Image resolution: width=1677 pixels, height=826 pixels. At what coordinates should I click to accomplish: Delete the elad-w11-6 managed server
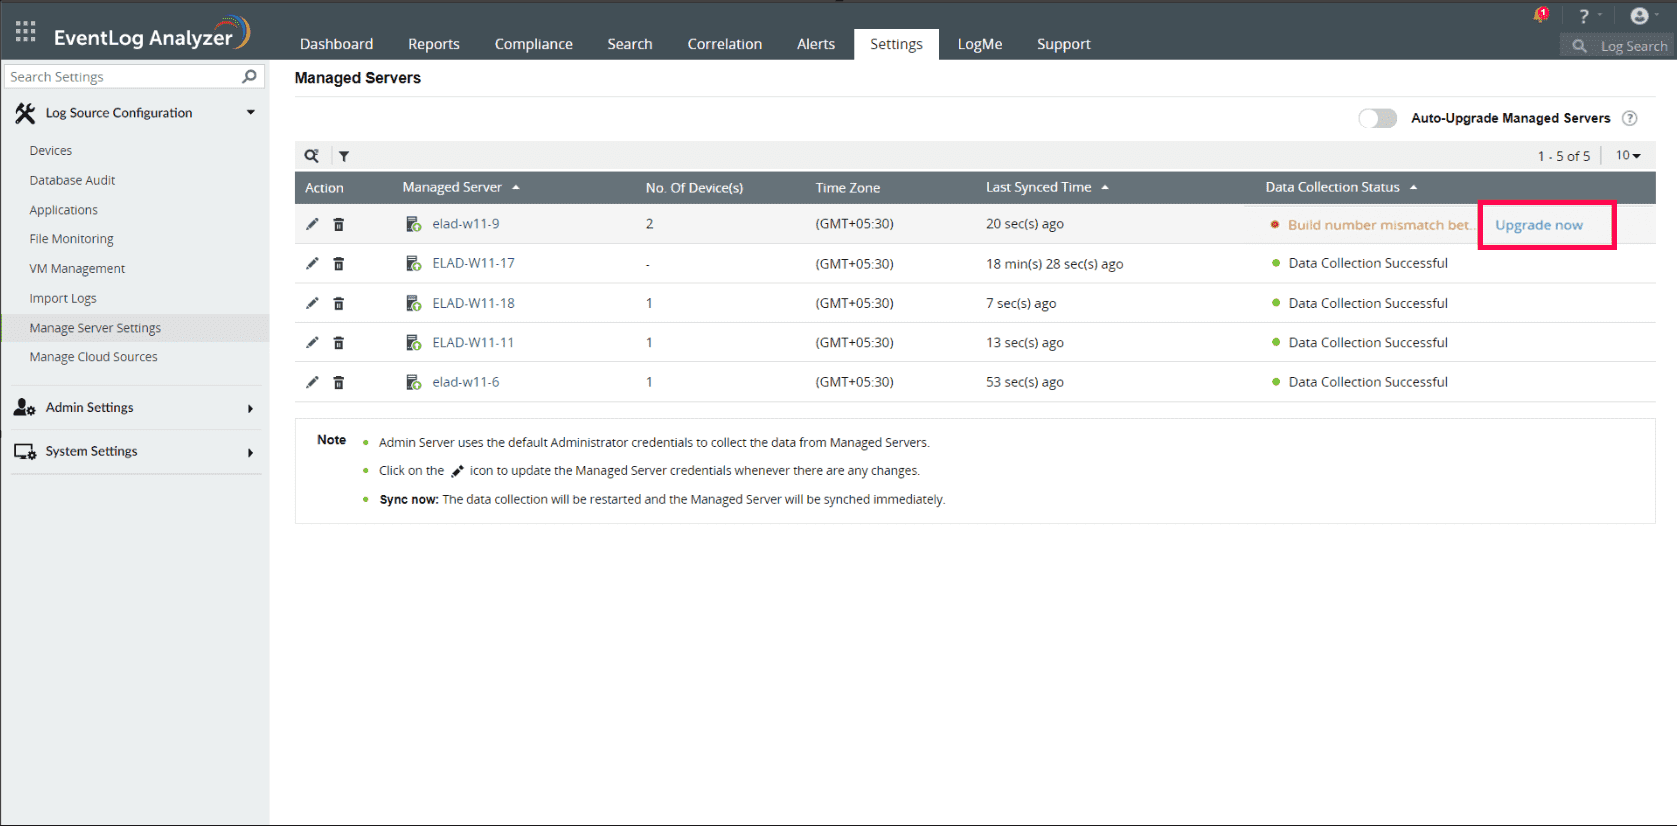[x=339, y=383]
